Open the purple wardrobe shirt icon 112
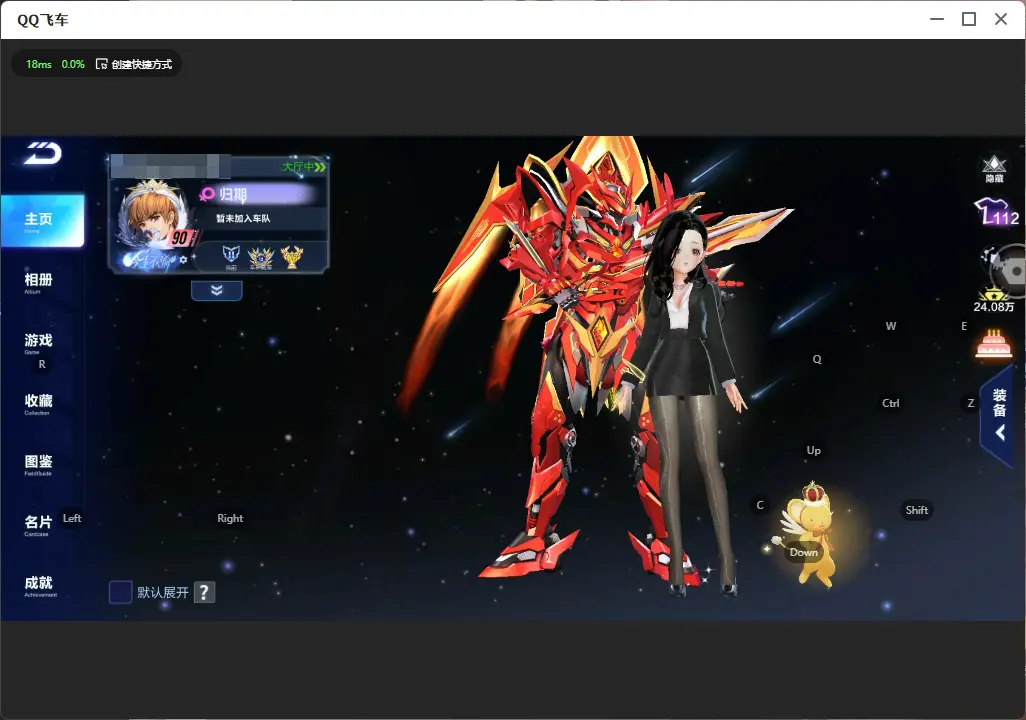This screenshot has width=1026, height=720. (997, 212)
